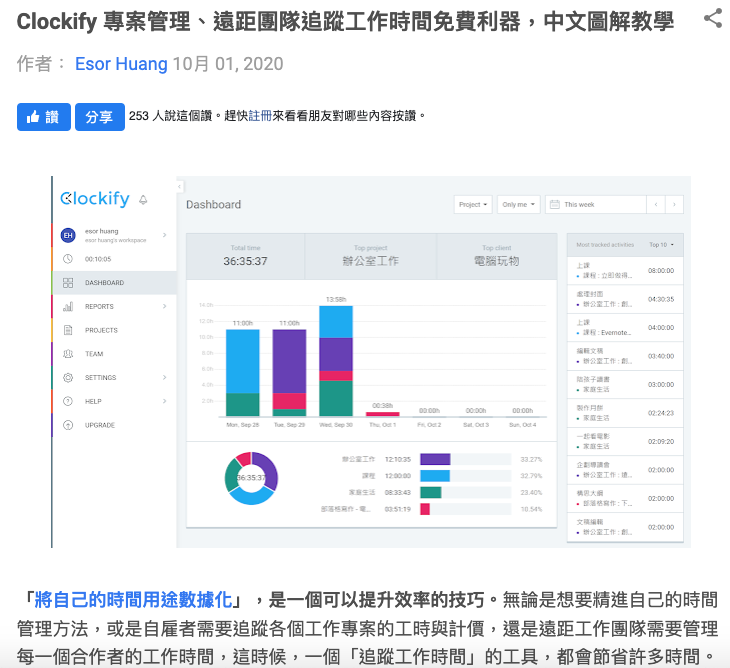The width and height of the screenshot is (730, 668).
Task: Select the Top client 電腦玩物 value
Action: pyautogui.click(x=497, y=261)
